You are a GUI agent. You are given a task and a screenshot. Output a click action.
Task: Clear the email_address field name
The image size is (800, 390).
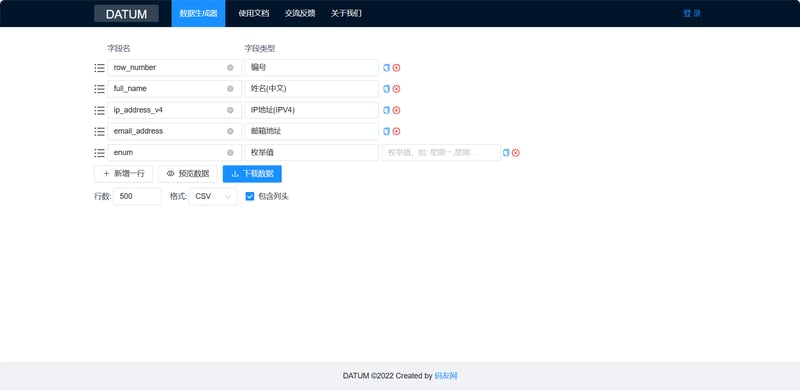(x=230, y=131)
